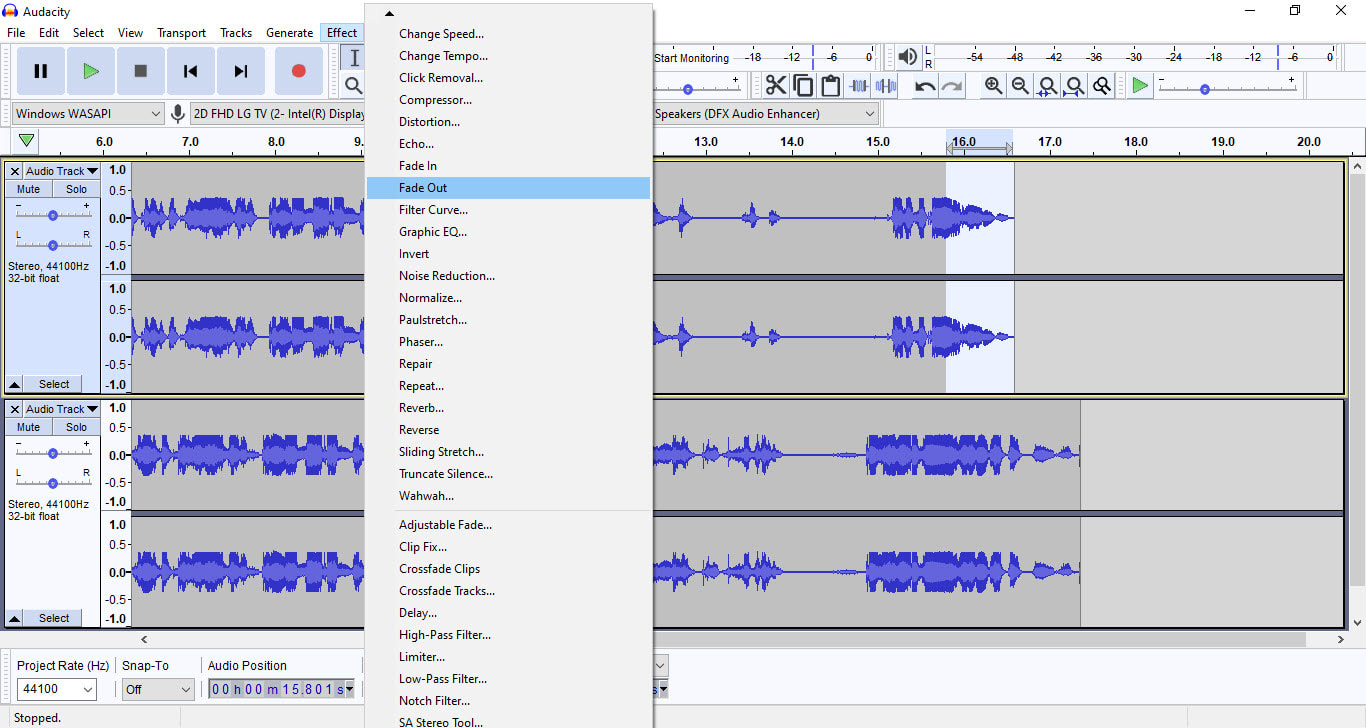Click the small green Play-at-Speed button
Viewport: 1366px width, 728px height.
click(1140, 86)
